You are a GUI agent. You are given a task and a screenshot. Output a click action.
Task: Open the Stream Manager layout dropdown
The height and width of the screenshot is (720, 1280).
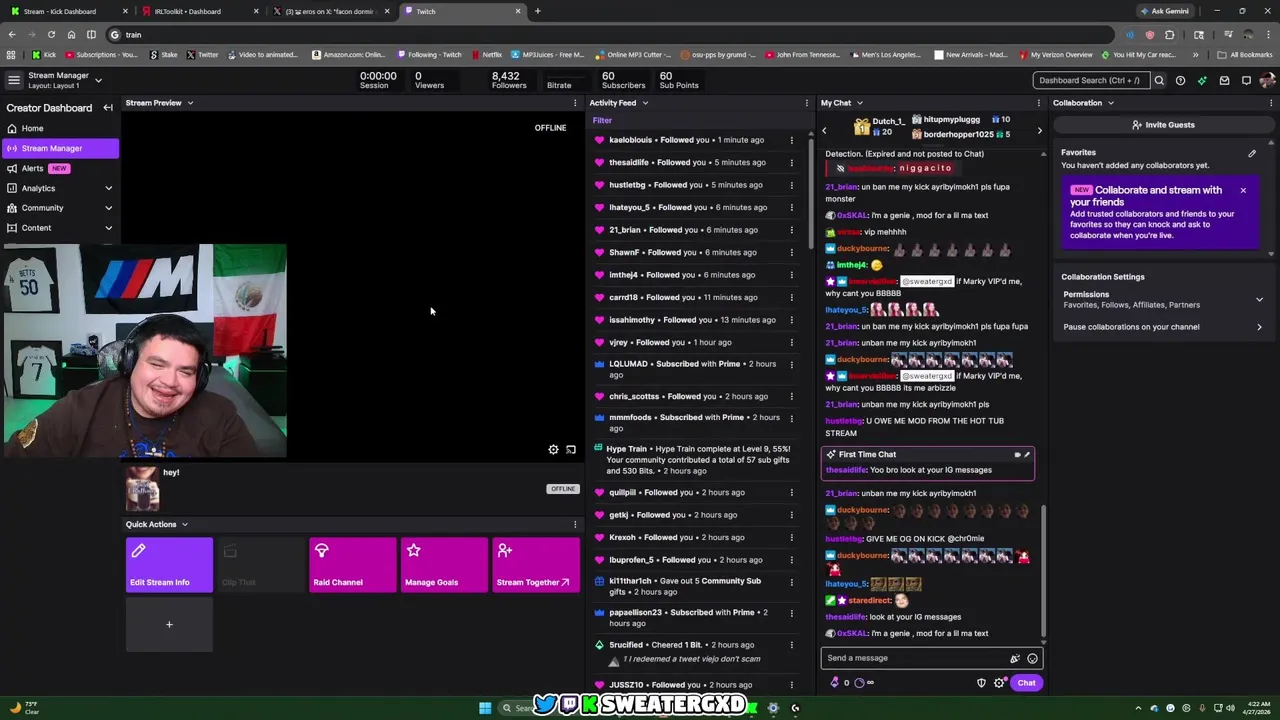coord(98,79)
